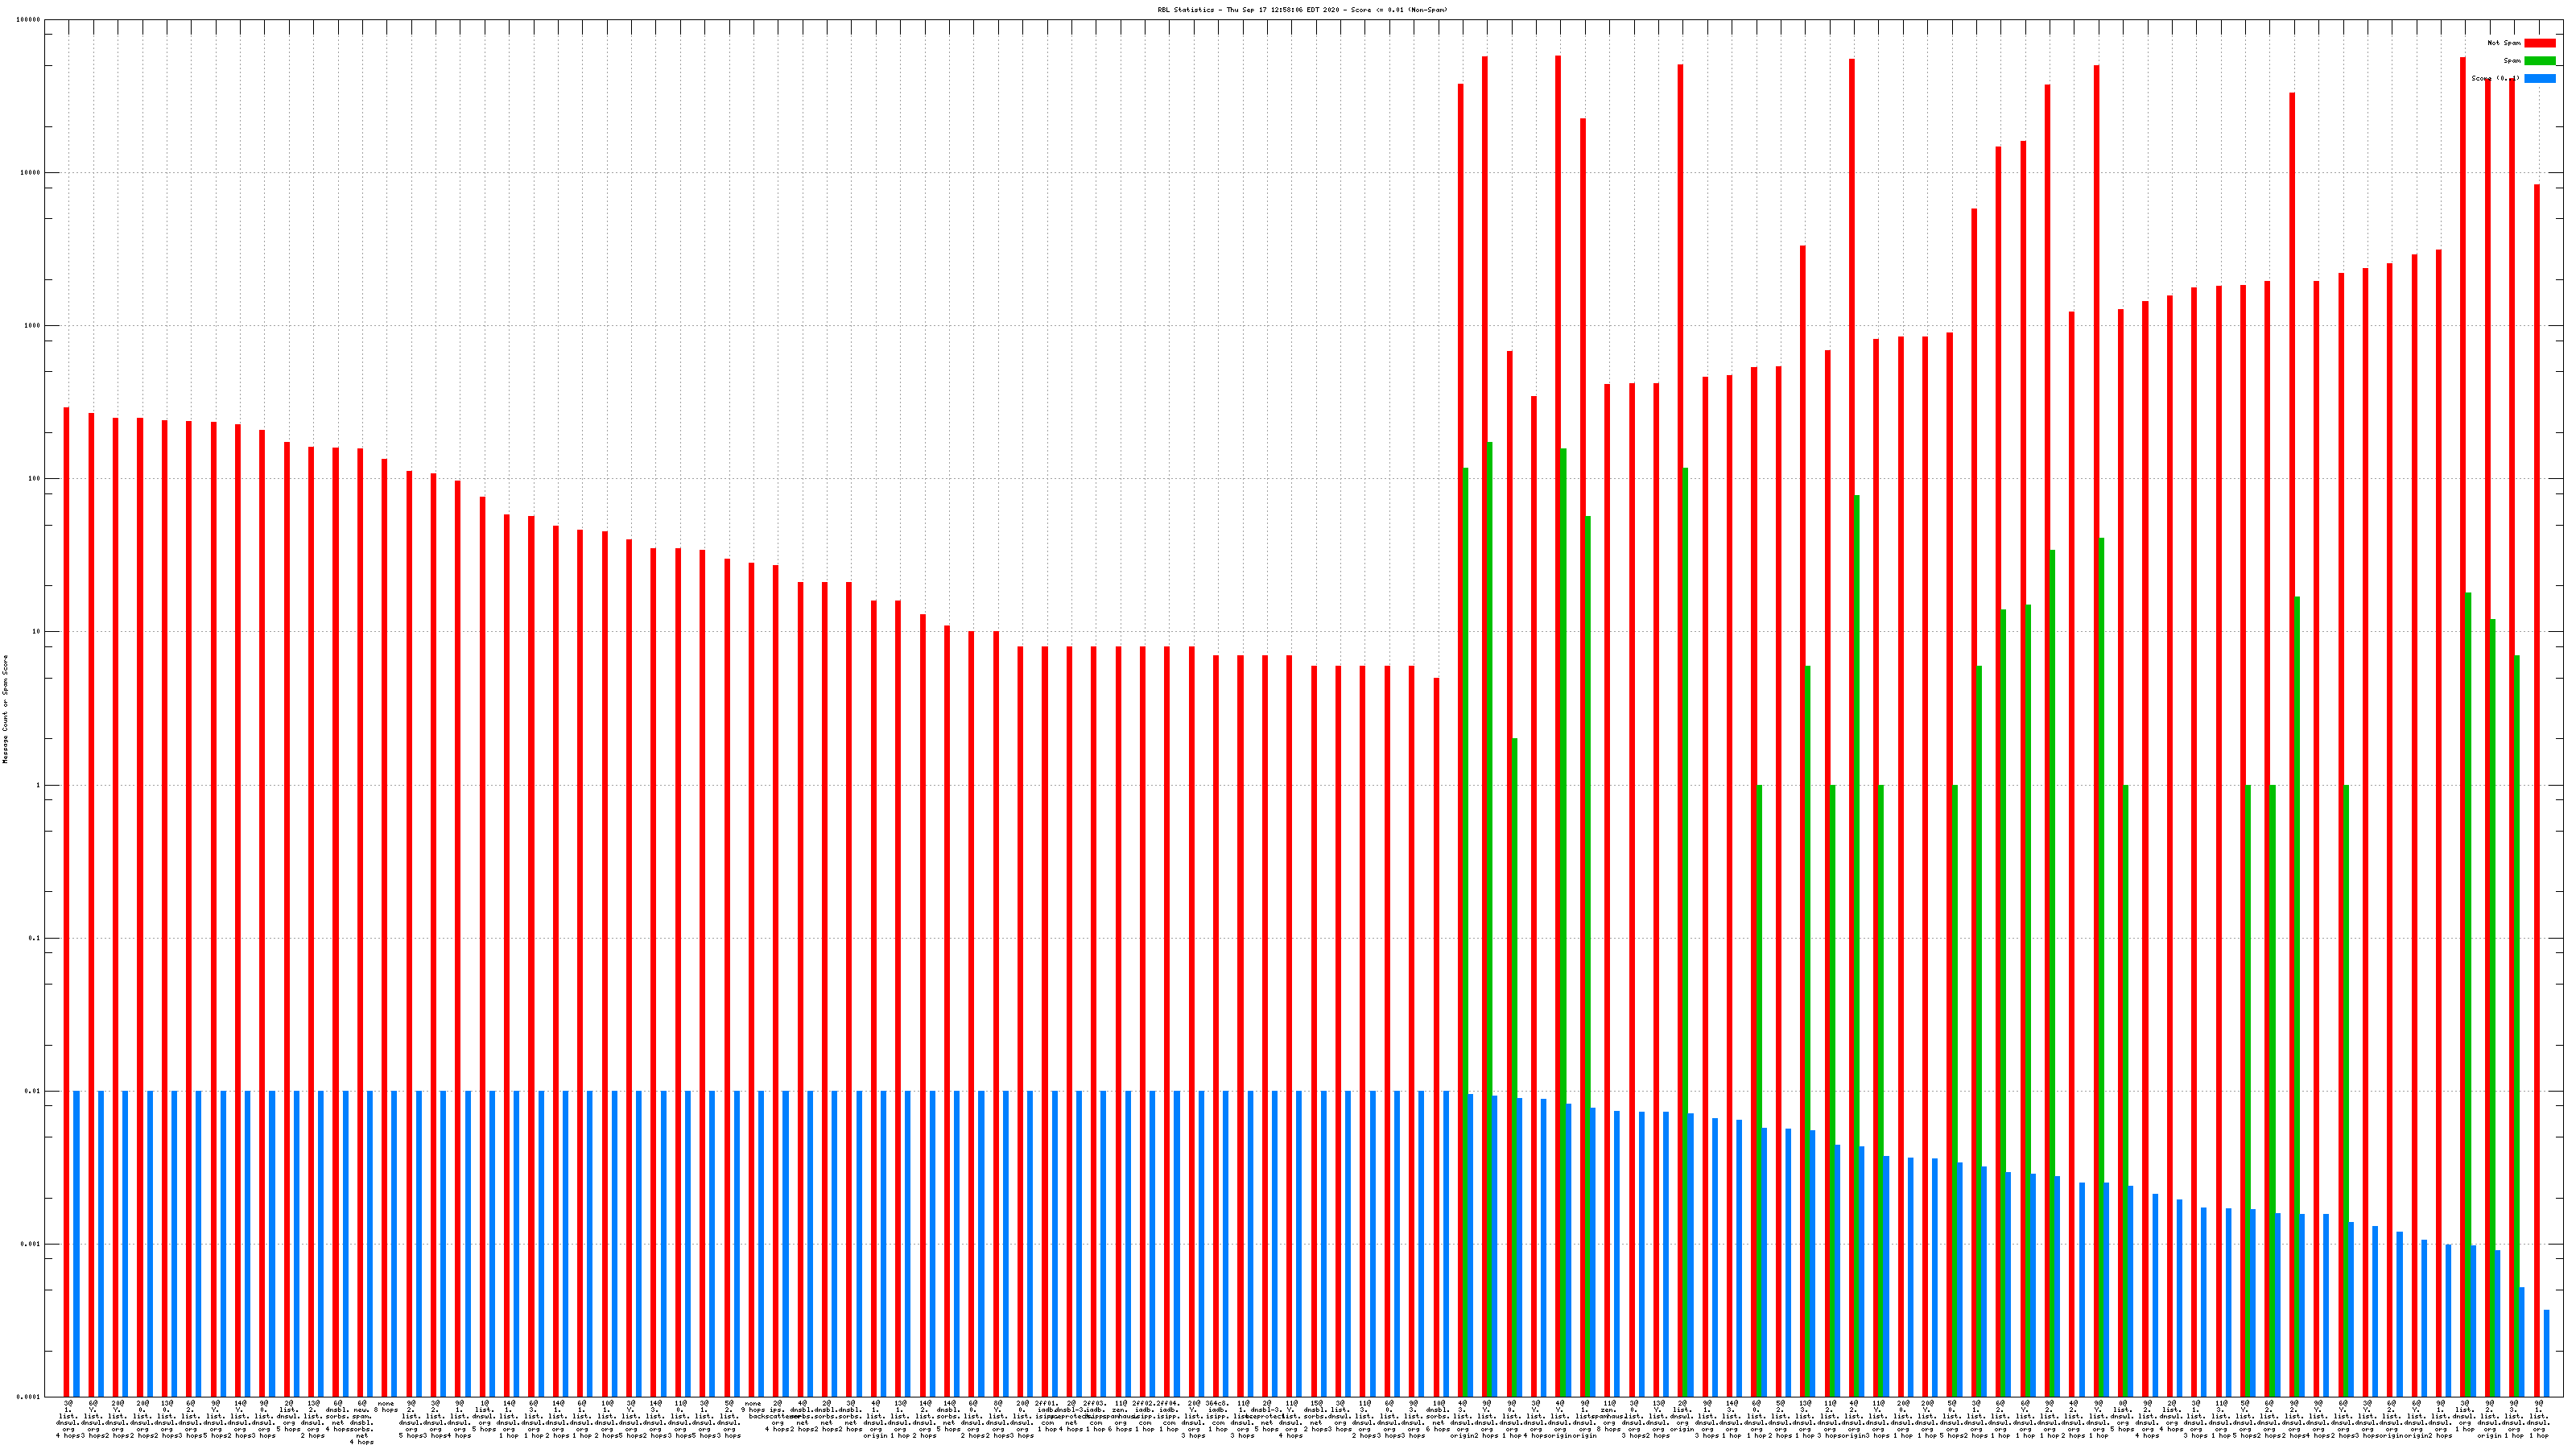2576x1449 pixels.
Task: Click the 1000 y-axis tick label
Action: [x=33, y=326]
